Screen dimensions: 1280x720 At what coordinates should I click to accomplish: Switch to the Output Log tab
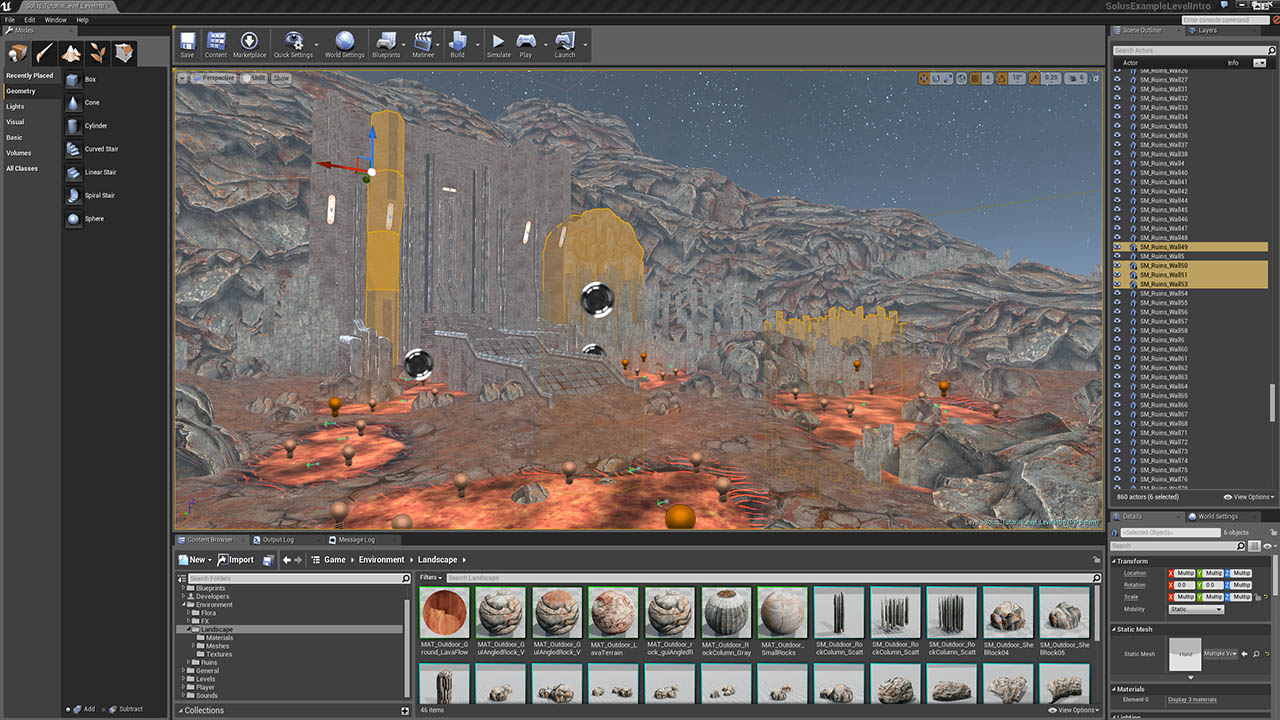tap(278, 540)
